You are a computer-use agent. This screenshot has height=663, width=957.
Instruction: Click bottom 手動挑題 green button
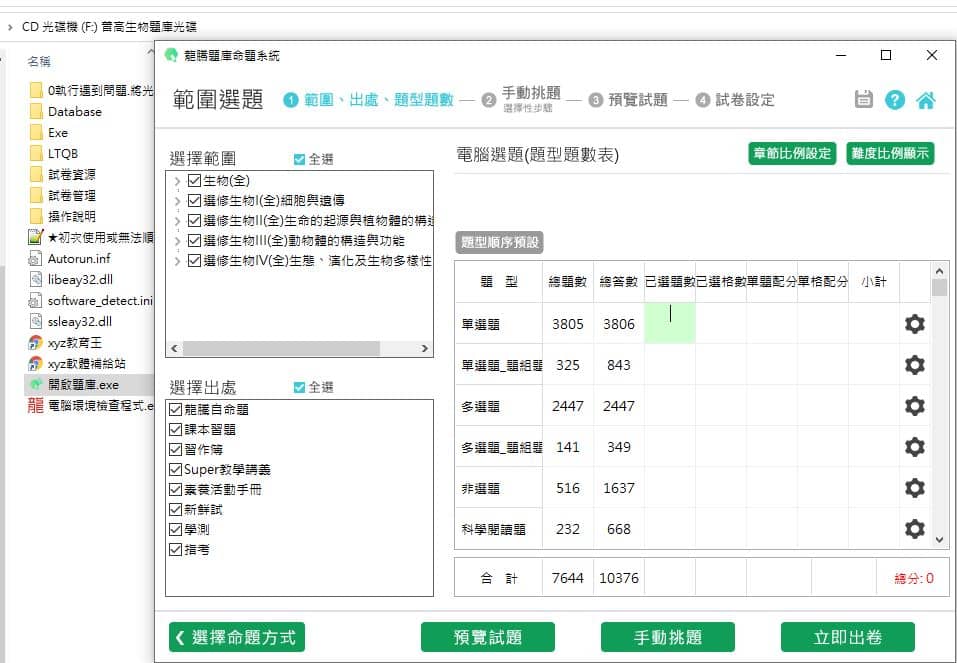pos(668,637)
